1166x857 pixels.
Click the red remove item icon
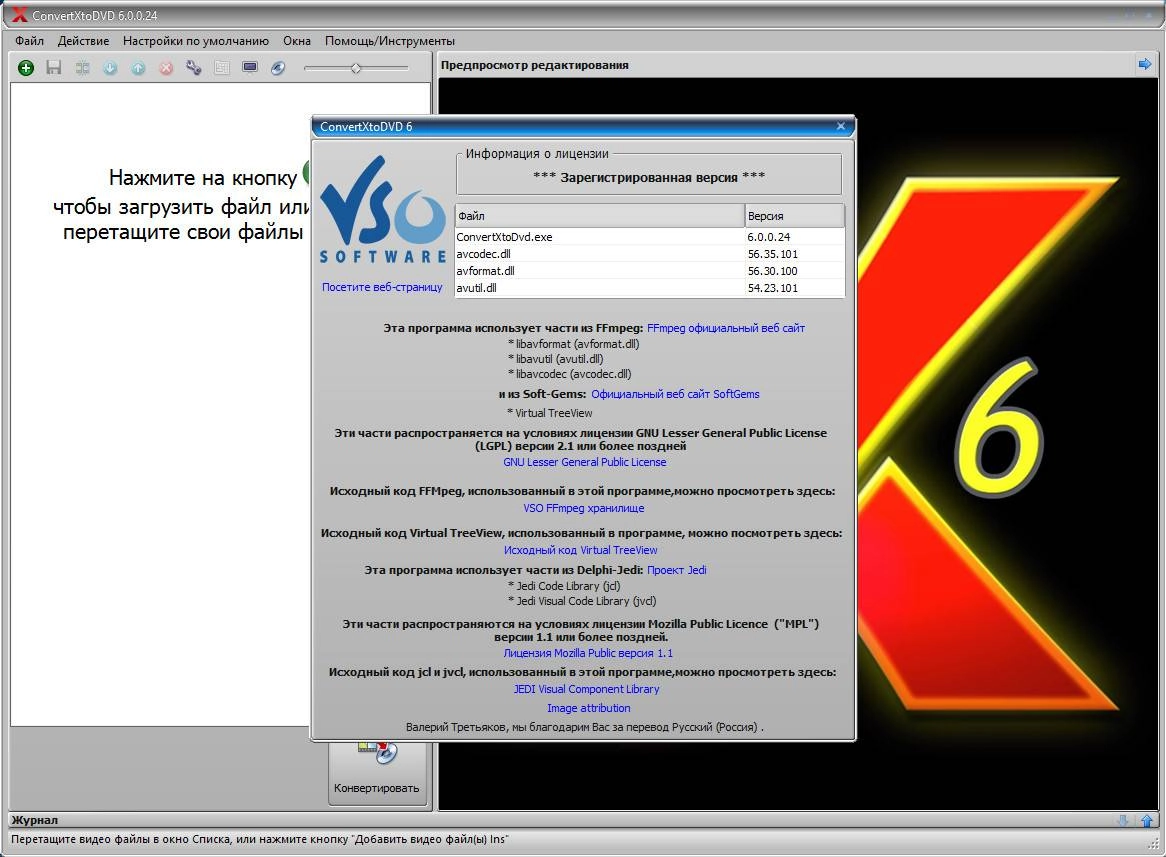[x=166, y=68]
